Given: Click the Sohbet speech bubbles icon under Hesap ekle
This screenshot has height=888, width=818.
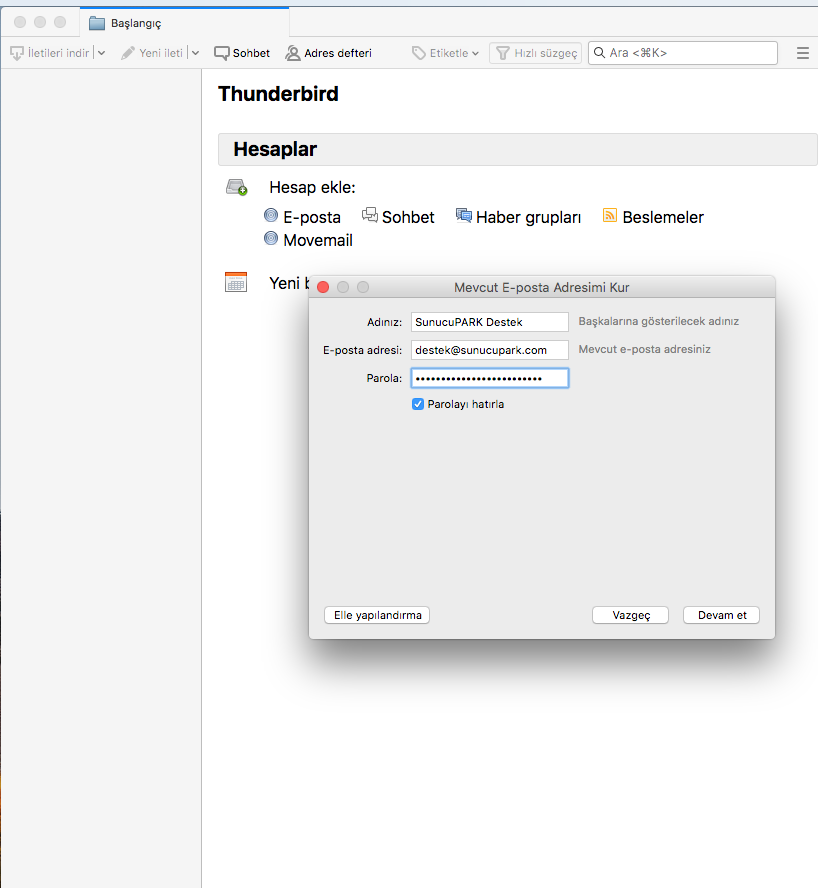Looking at the screenshot, I should click(370, 215).
